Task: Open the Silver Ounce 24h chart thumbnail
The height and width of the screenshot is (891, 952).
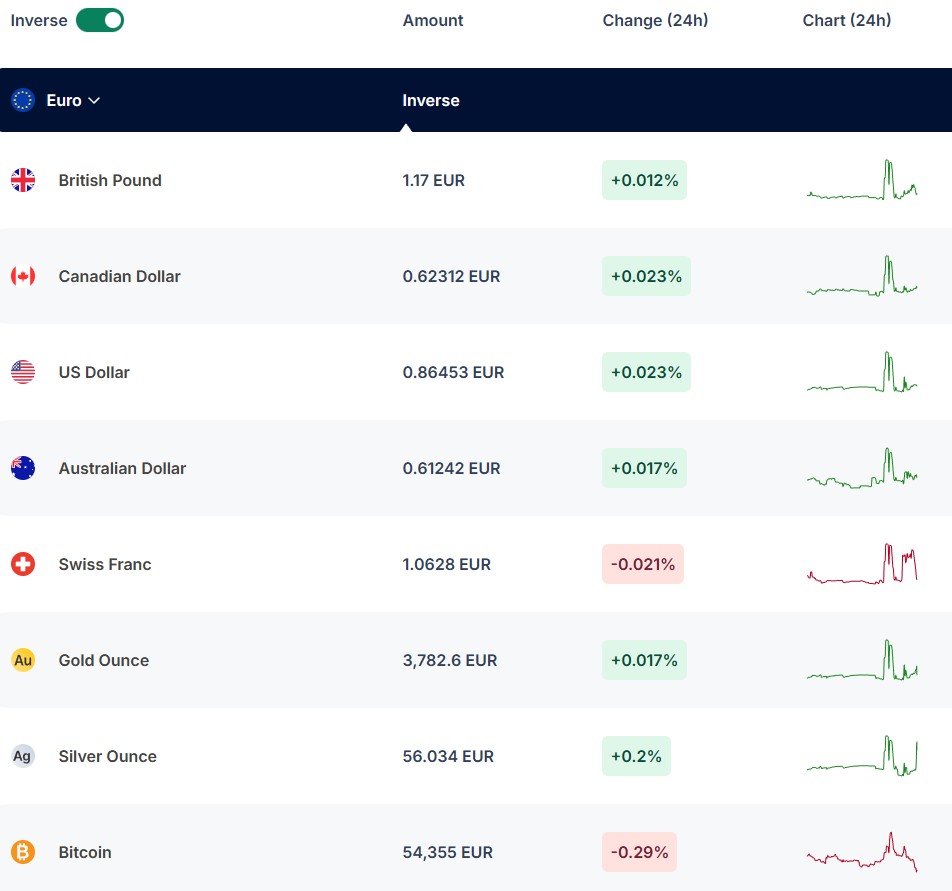Action: (862, 756)
